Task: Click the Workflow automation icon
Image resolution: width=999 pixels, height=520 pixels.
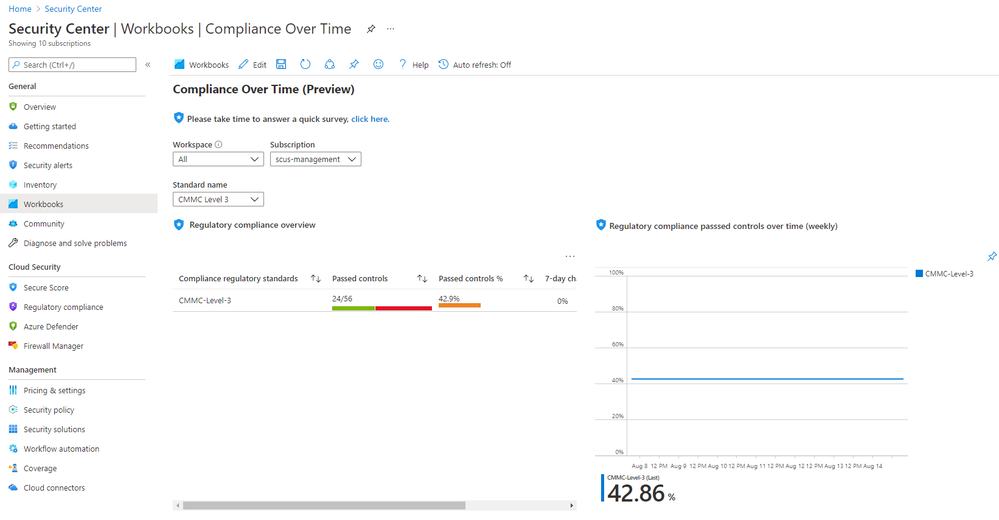Action: pos(13,449)
